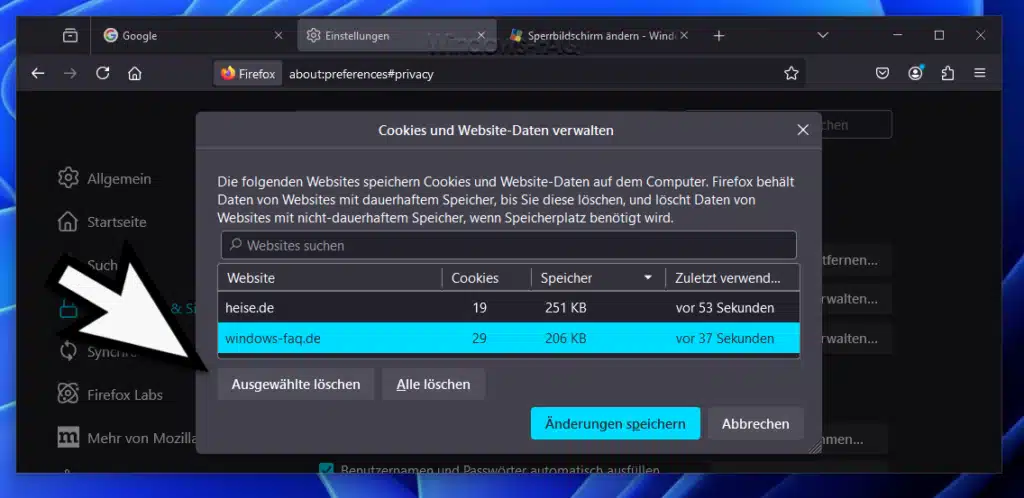The image size is (1024, 498).
Task: Close the cookies dialog with X
Action: (803, 130)
